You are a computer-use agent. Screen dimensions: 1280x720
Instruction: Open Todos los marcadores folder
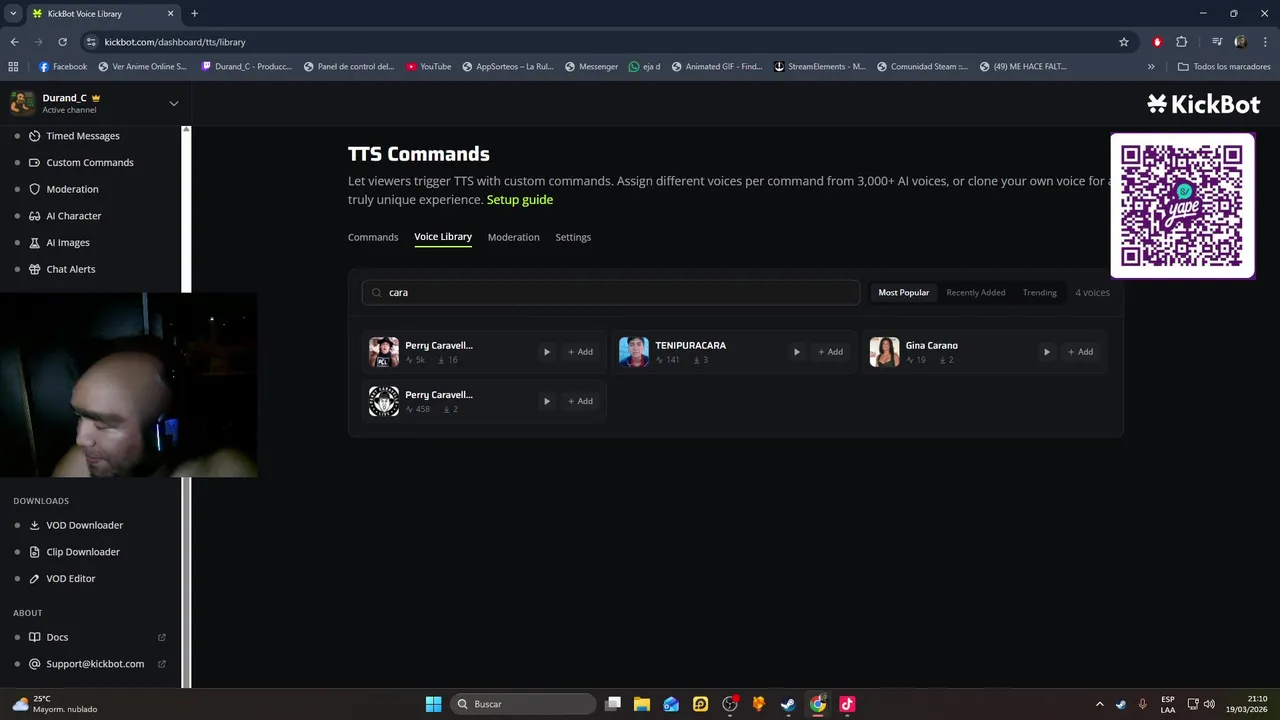pyautogui.click(x=1224, y=67)
